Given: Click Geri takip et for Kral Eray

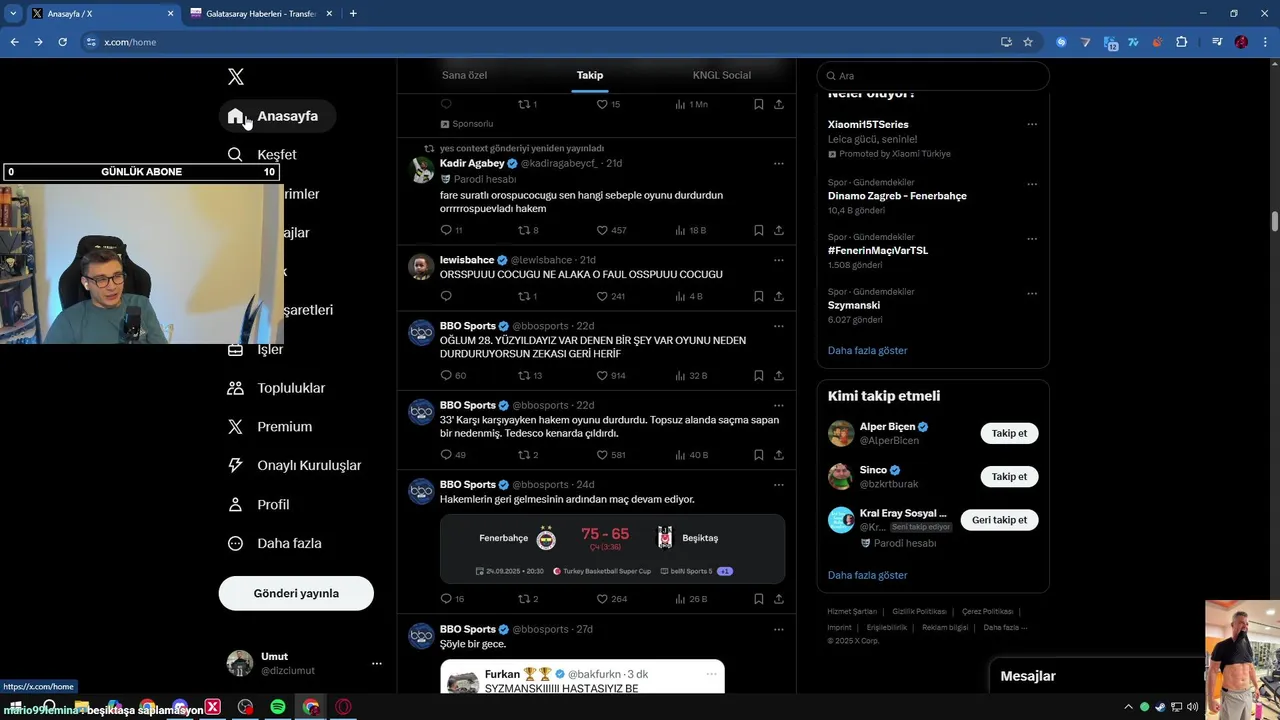Looking at the screenshot, I should tap(999, 520).
